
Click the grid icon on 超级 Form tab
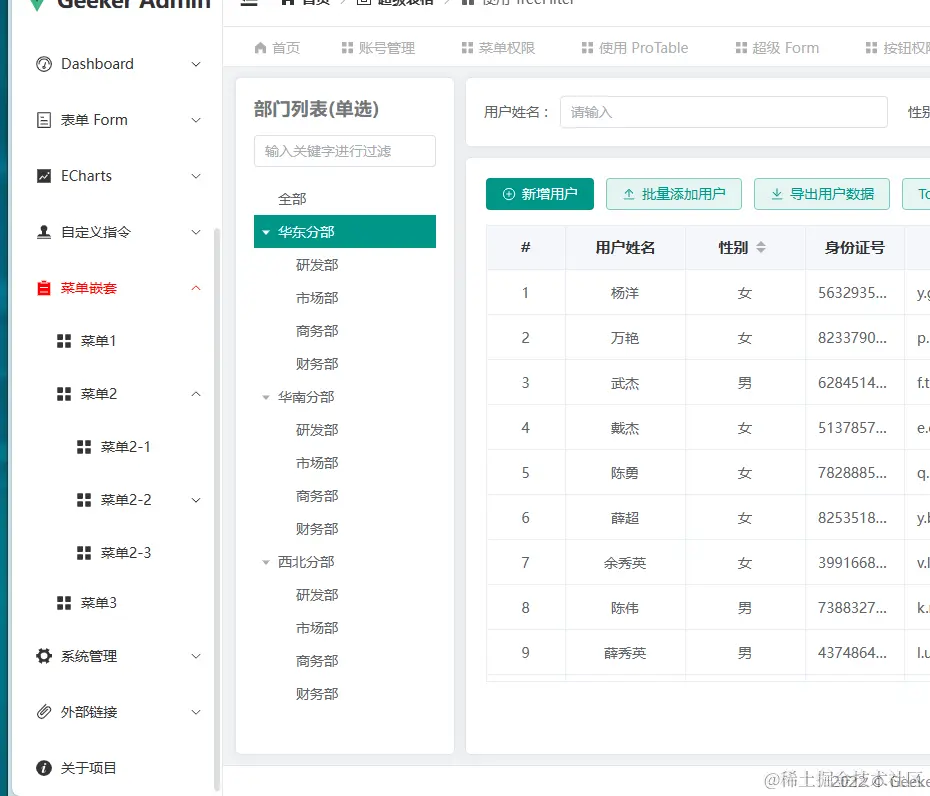point(741,48)
